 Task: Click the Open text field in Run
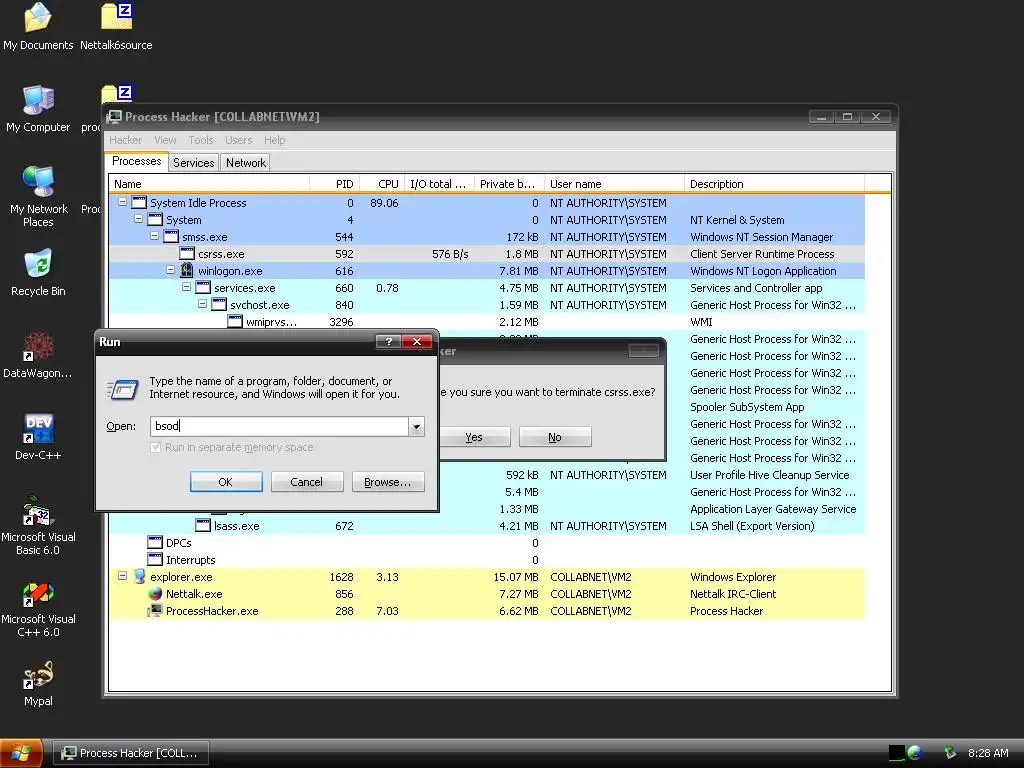click(280, 426)
